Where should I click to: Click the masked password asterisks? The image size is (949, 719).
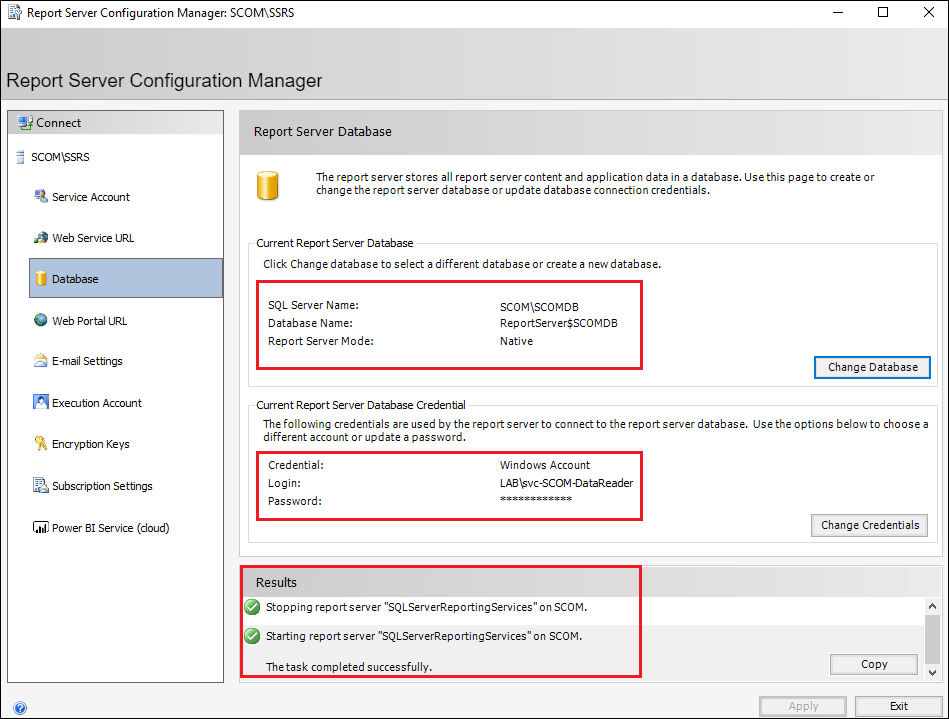(x=536, y=499)
